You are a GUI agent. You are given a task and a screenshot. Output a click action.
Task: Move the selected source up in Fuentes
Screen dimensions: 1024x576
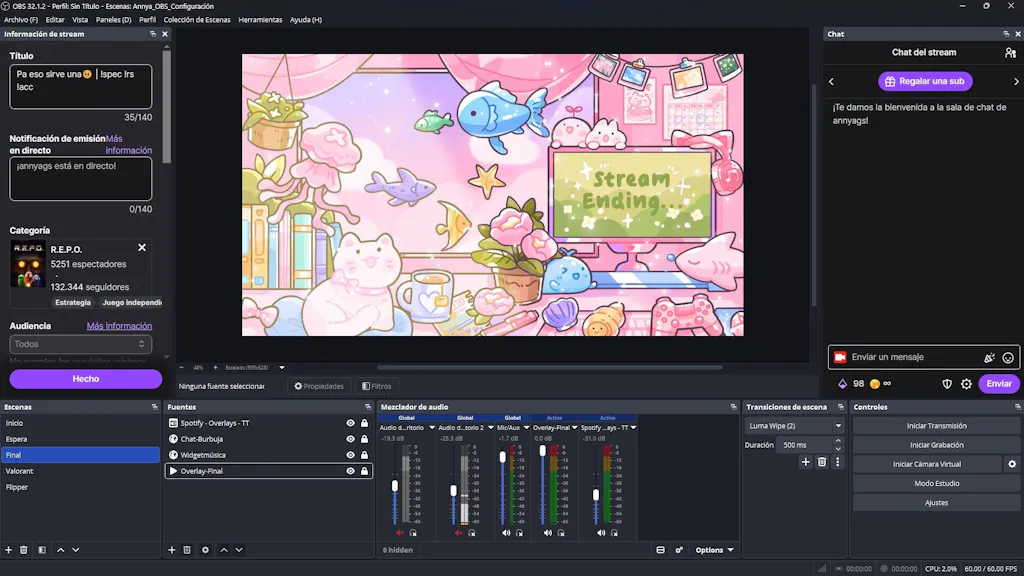[x=224, y=550]
